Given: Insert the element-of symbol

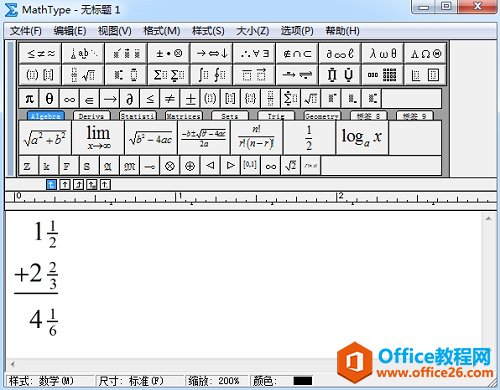Looking at the screenshot, I should click(x=89, y=99).
